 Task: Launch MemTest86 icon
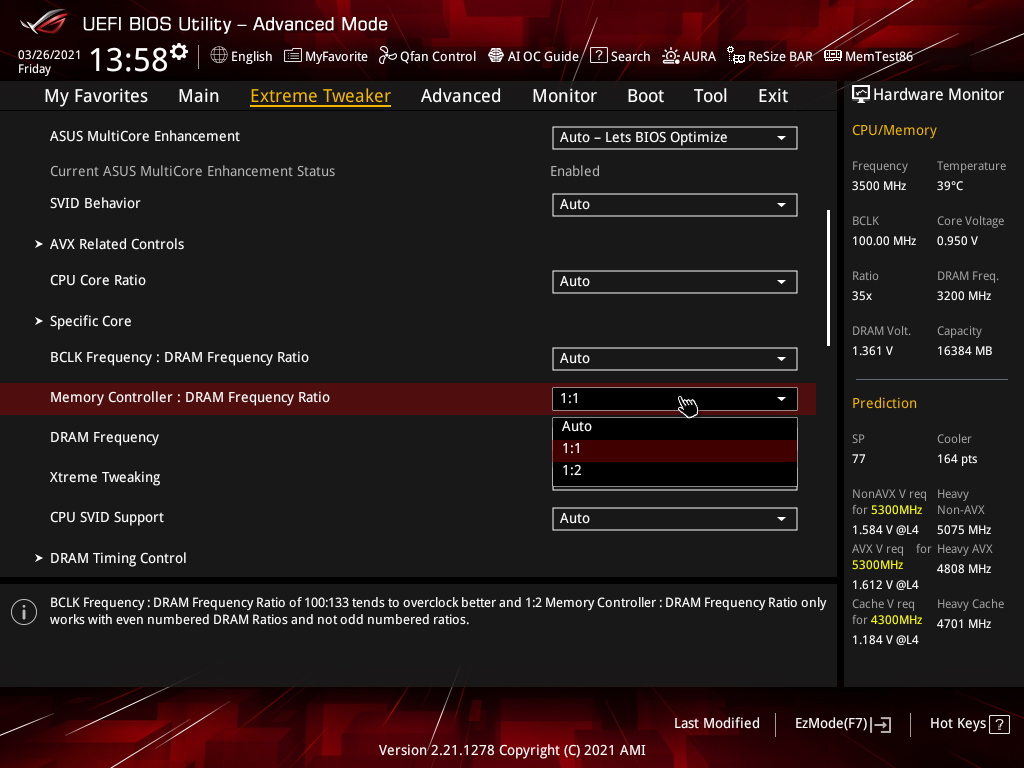(833, 56)
